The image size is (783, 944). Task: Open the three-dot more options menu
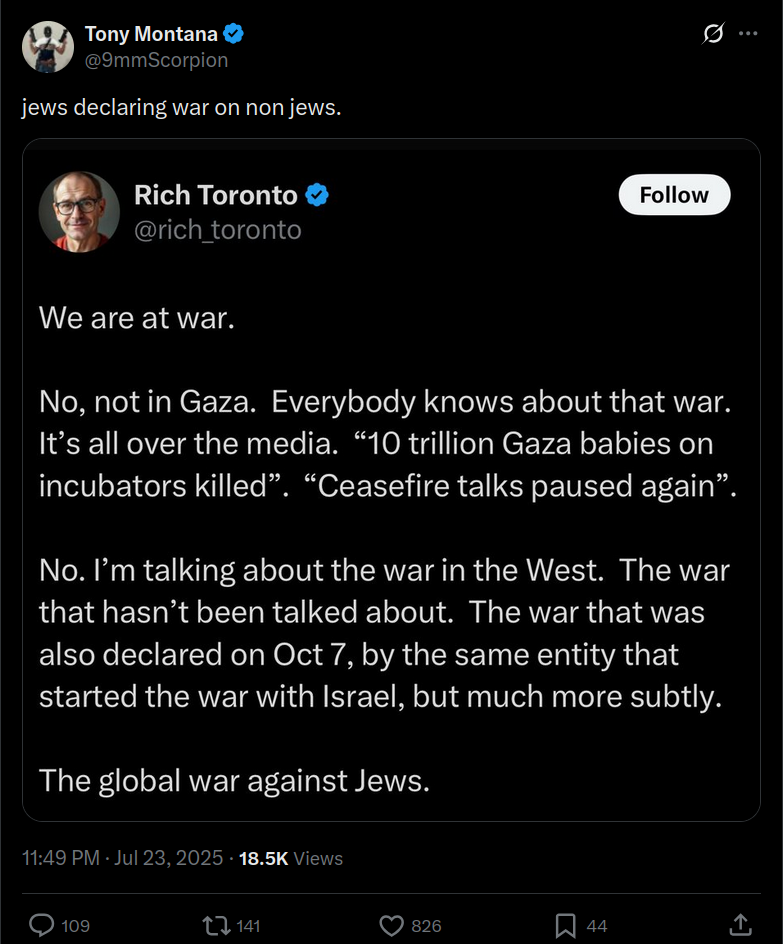(x=748, y=34)
